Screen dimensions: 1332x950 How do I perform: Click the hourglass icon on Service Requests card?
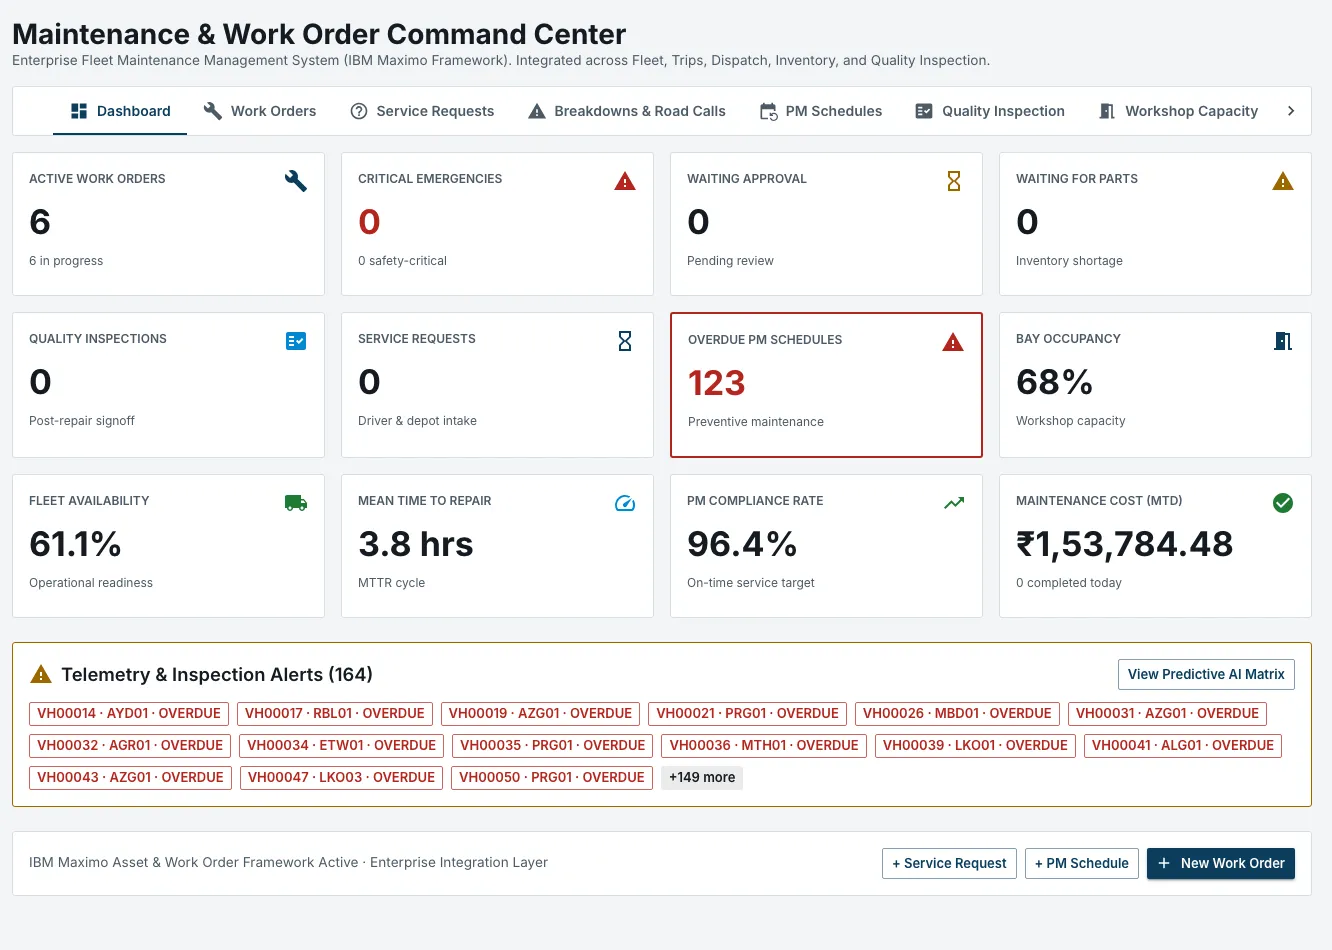coord(625,341)
